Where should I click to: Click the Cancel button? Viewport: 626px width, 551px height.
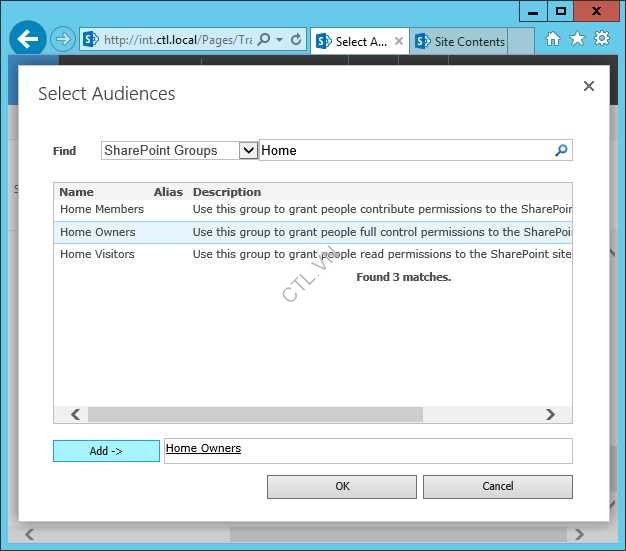[x=497, y=486]
